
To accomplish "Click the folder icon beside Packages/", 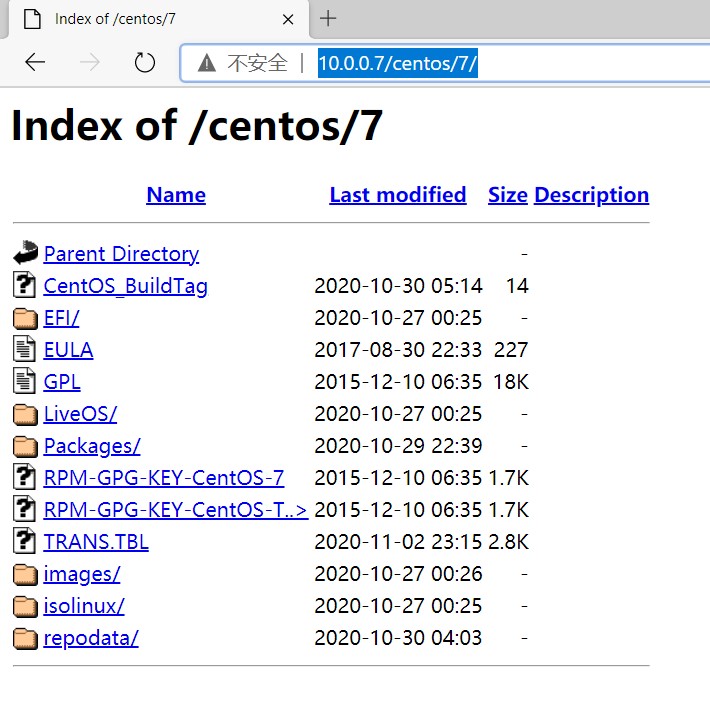I will click(x=25, y=446).
